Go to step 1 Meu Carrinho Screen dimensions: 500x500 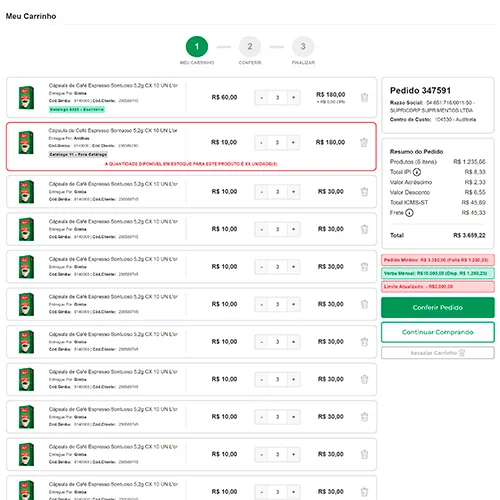click(197, 47)
